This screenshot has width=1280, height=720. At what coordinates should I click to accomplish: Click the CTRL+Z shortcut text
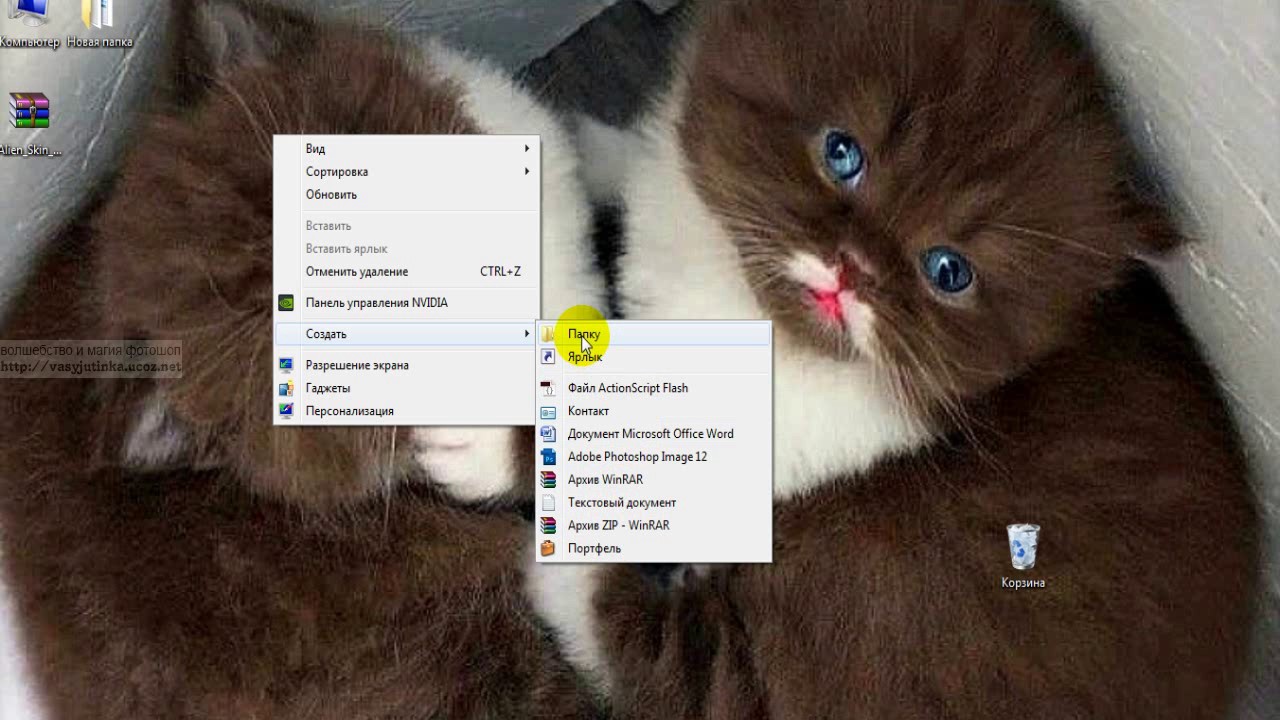click(x=500, y=272)
